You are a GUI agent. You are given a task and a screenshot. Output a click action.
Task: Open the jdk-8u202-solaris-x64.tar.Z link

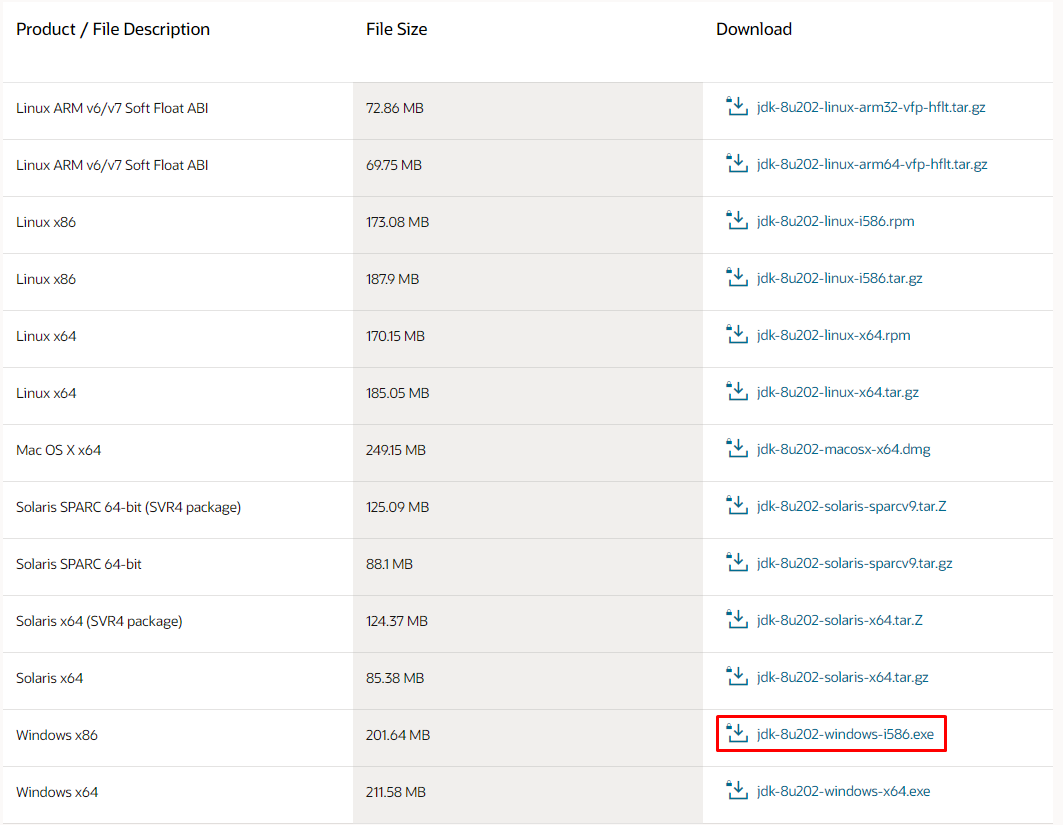click(839, 620)
